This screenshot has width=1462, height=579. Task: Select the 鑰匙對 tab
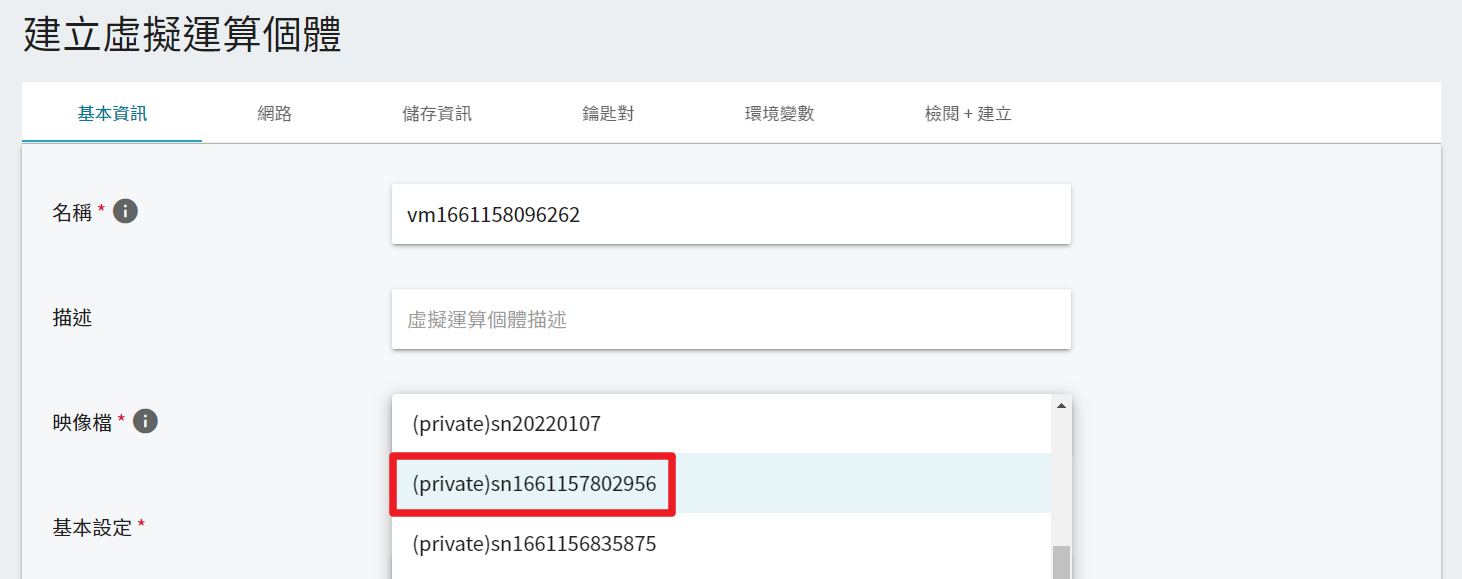pos(608,113)
